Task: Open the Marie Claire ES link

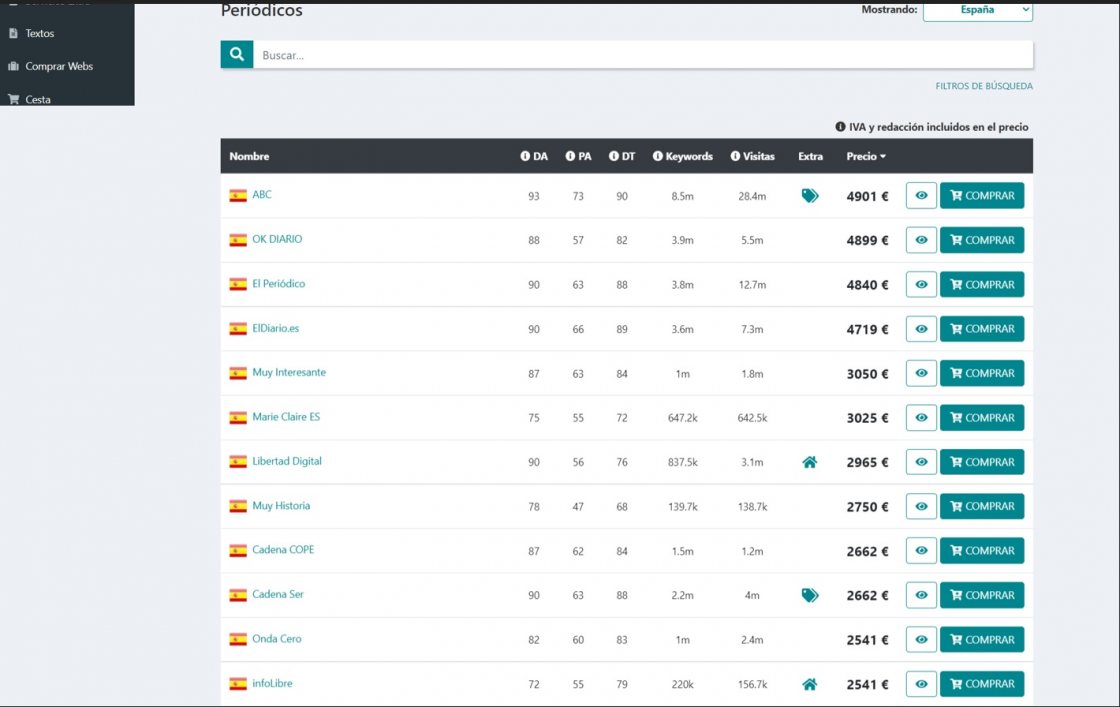Action: 286,416
